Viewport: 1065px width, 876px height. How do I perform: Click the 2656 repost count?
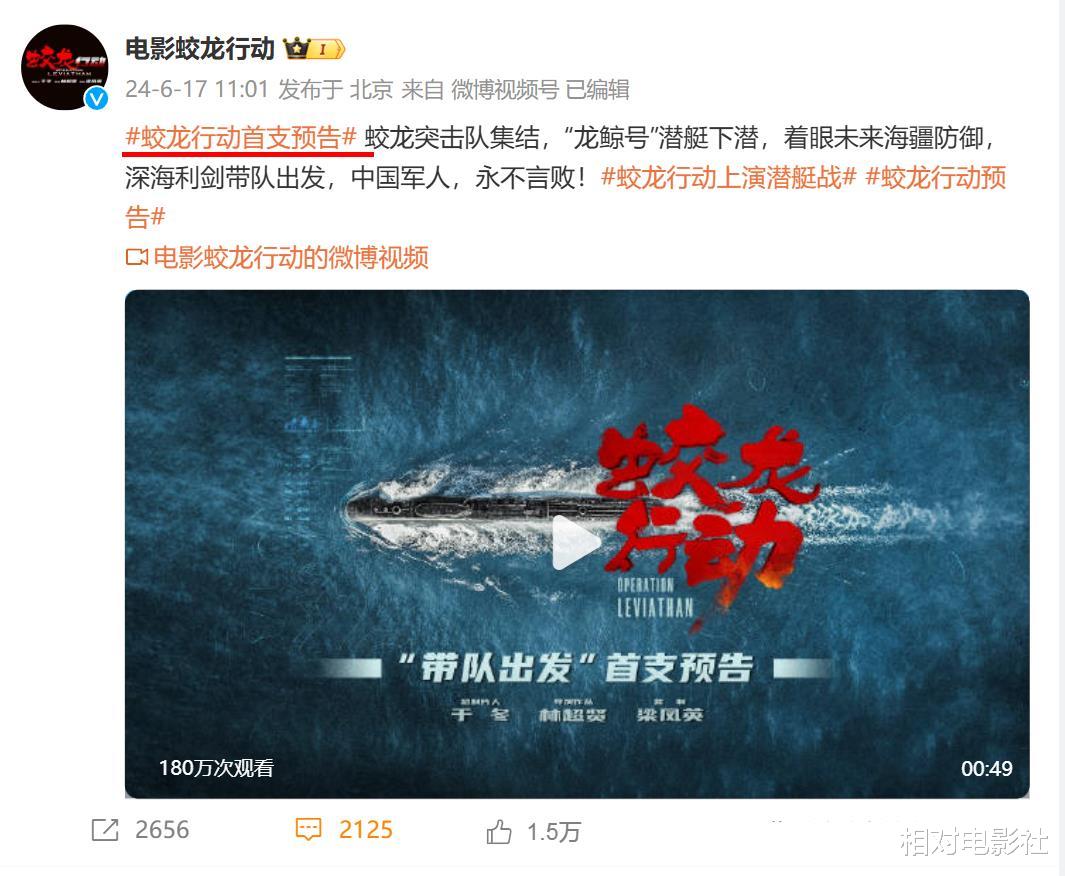162,830
